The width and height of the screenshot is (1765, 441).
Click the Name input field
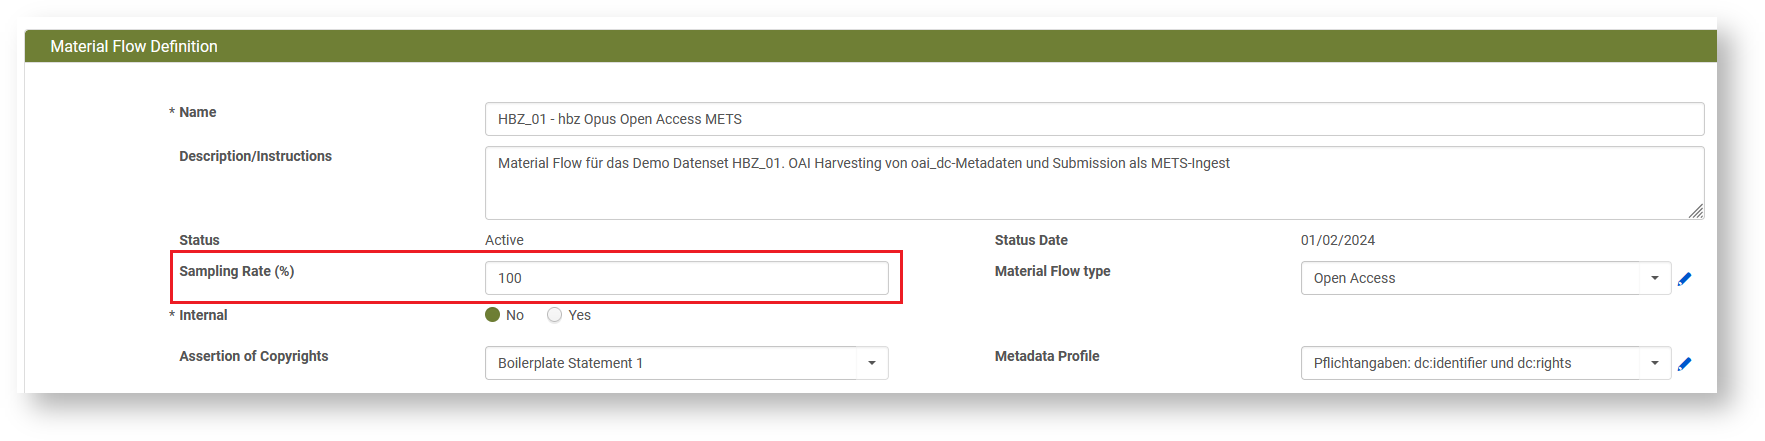(x=1093, y=119)
